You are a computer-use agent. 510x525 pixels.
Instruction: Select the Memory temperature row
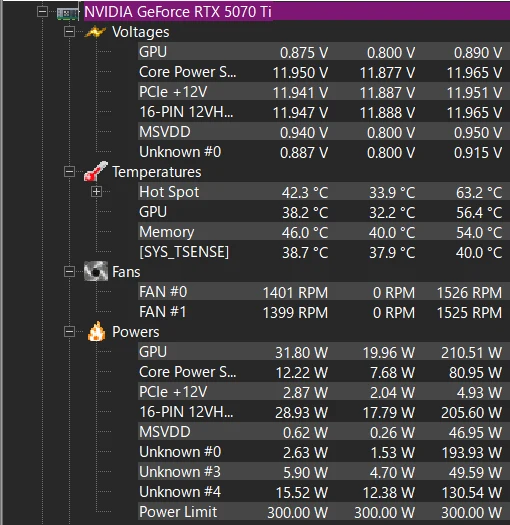click(323, 232)
